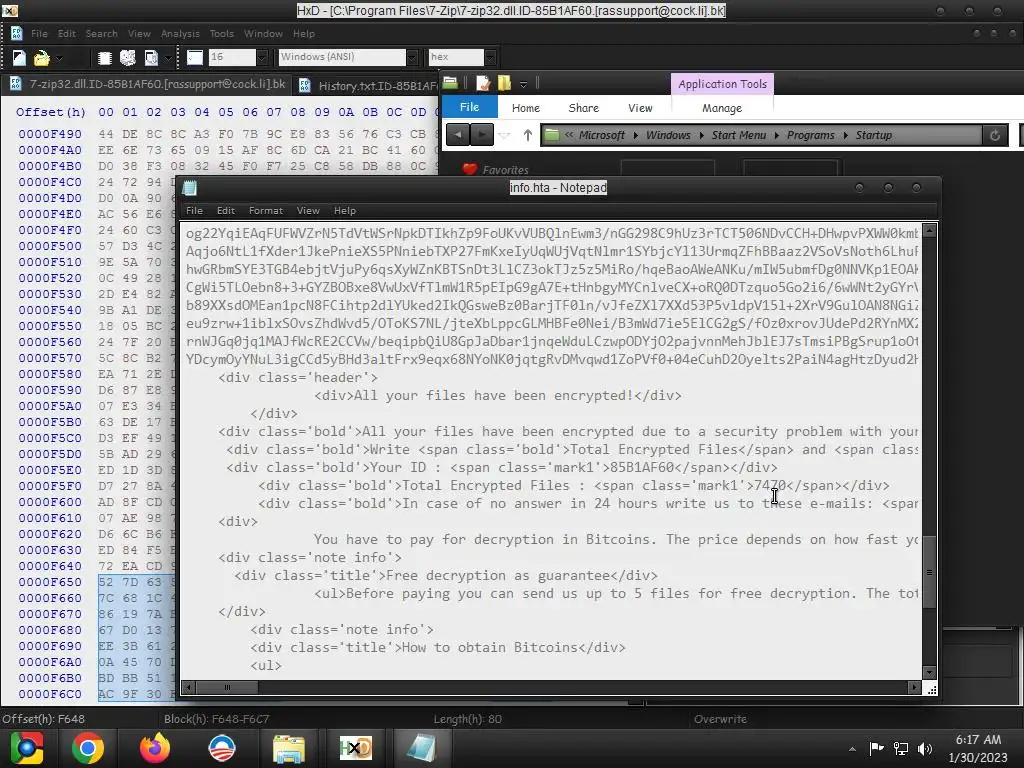
Task: Click Programs in the Explorer address path
Action: (x=810, y=135)
